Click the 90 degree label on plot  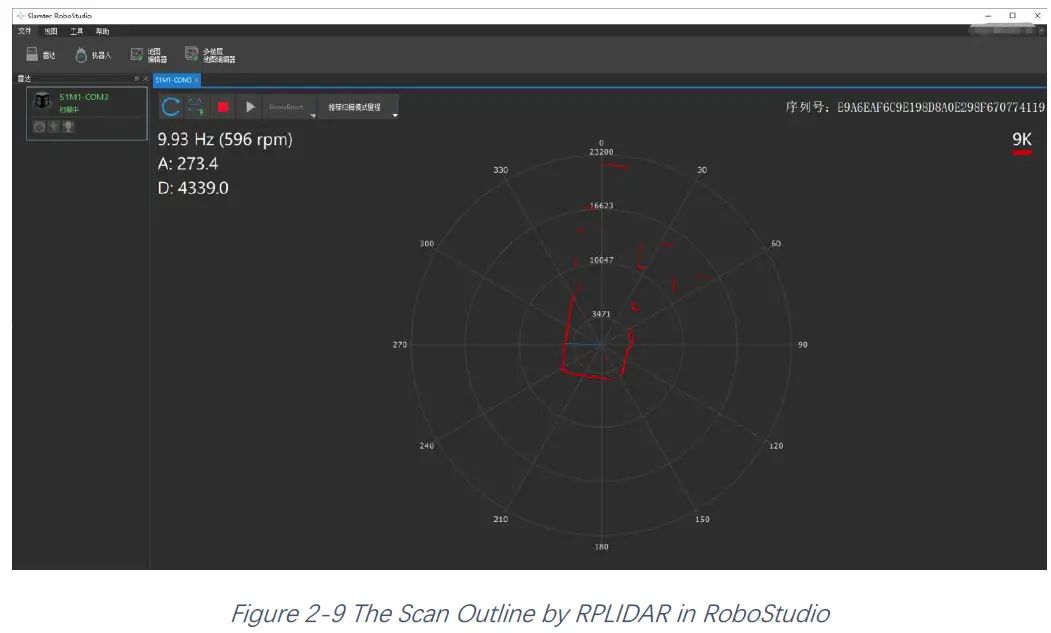point(802,345)
